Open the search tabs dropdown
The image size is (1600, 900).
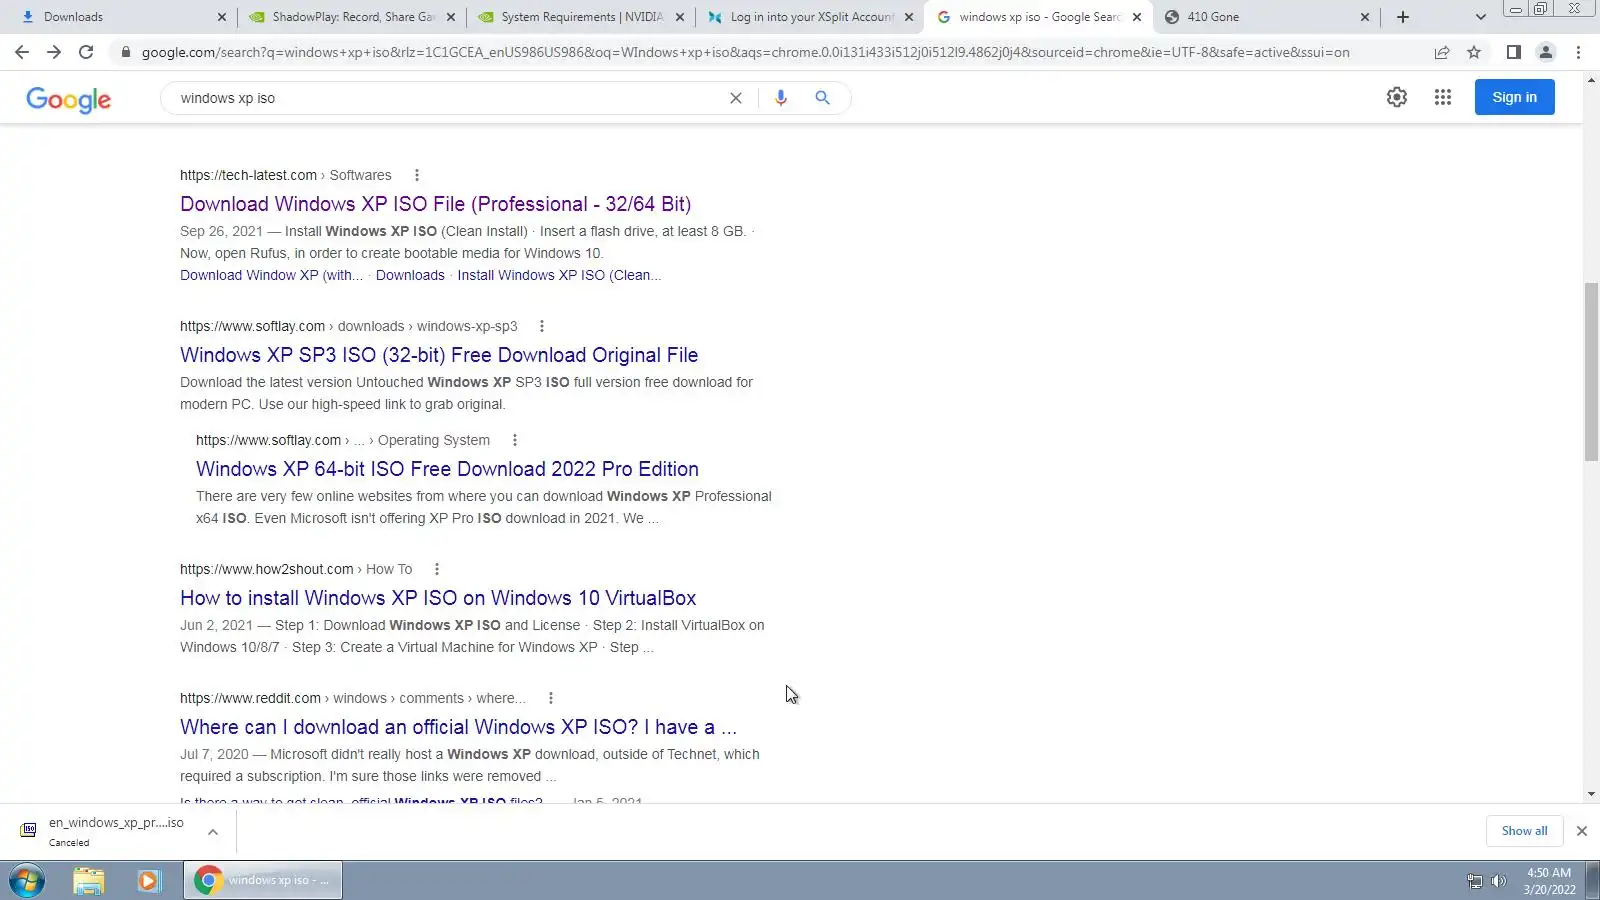point(1481,17)
